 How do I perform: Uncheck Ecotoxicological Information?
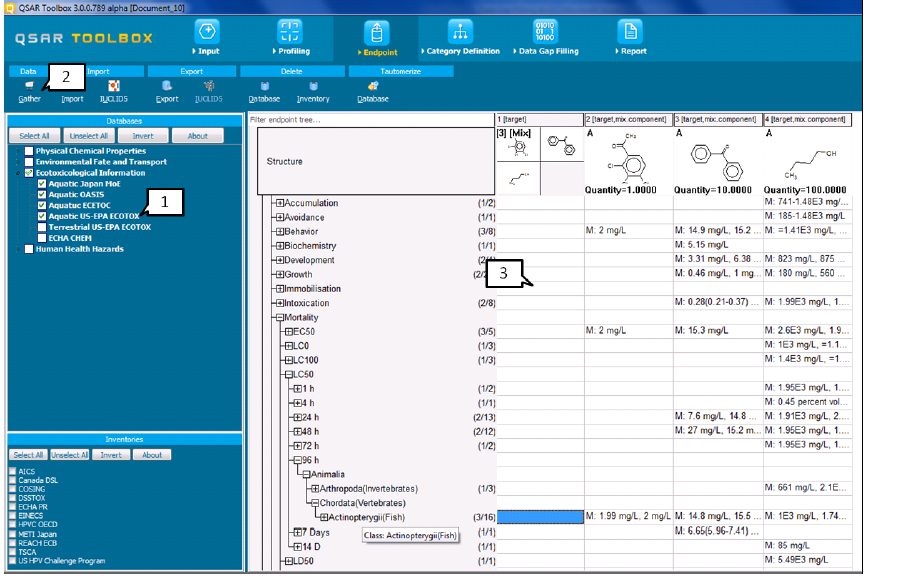(x=29, y=173)
